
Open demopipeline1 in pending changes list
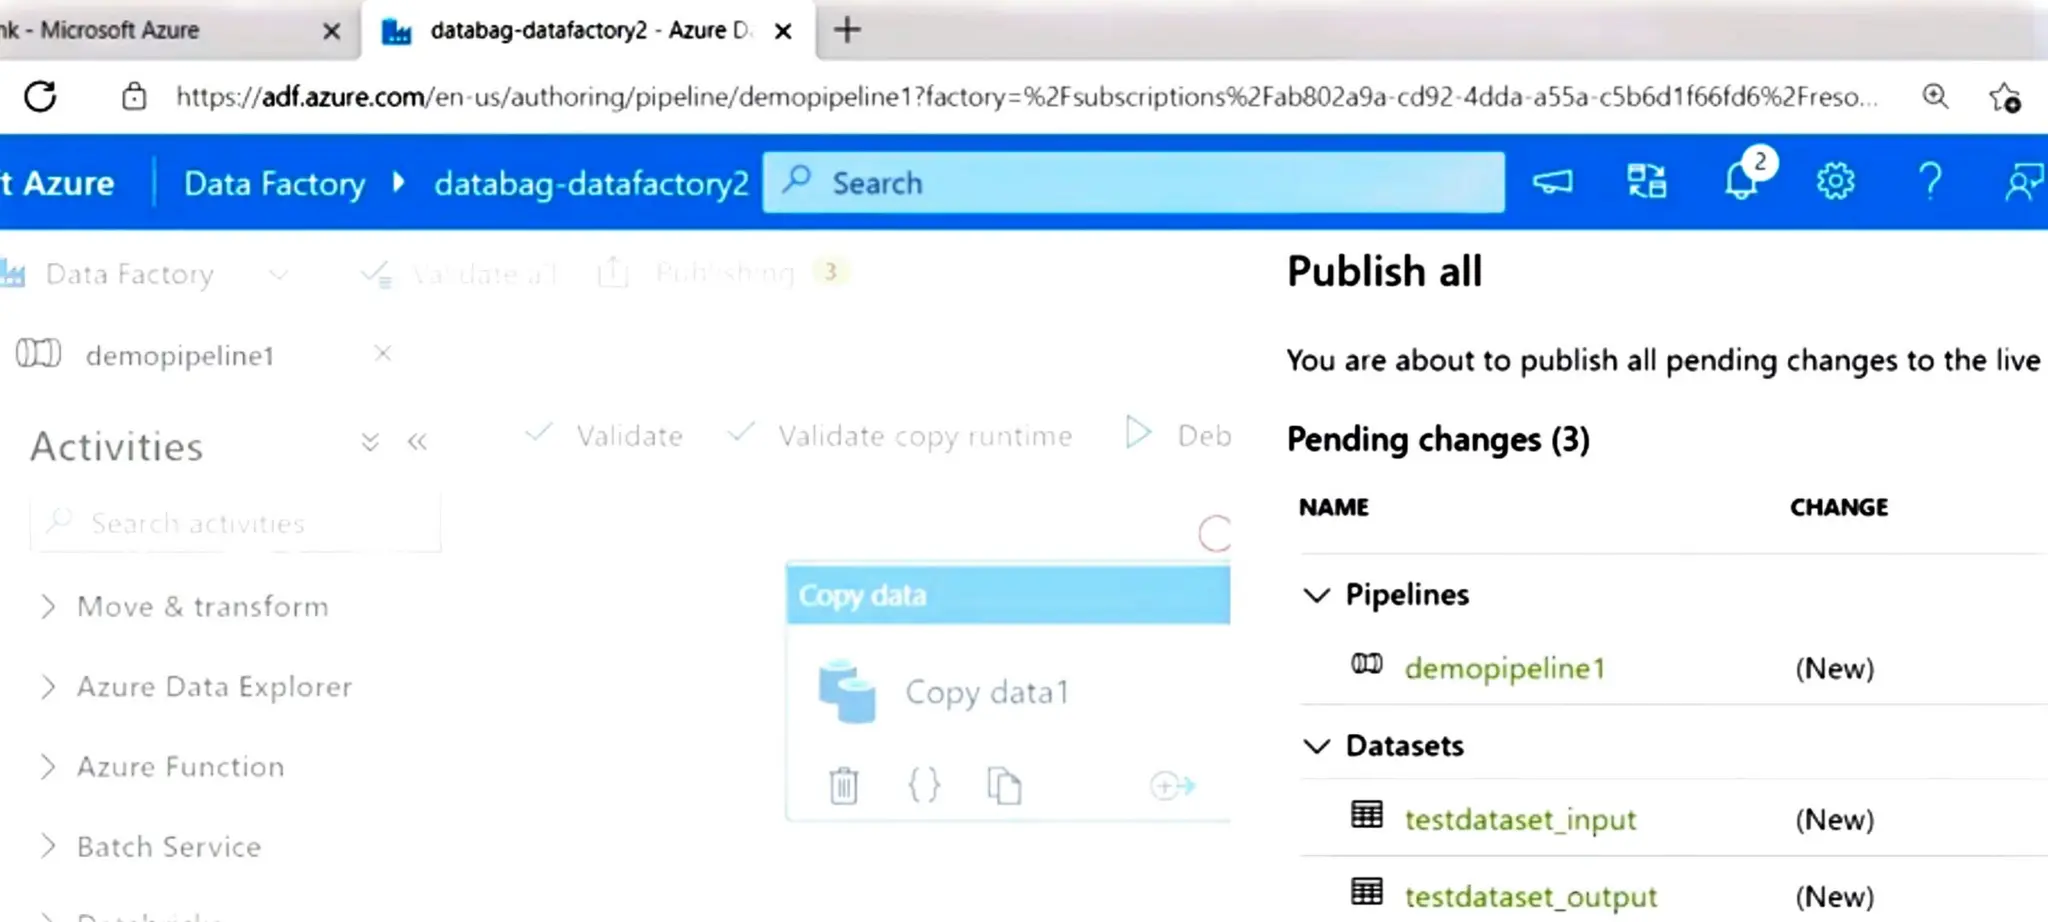coord(1504,668)
